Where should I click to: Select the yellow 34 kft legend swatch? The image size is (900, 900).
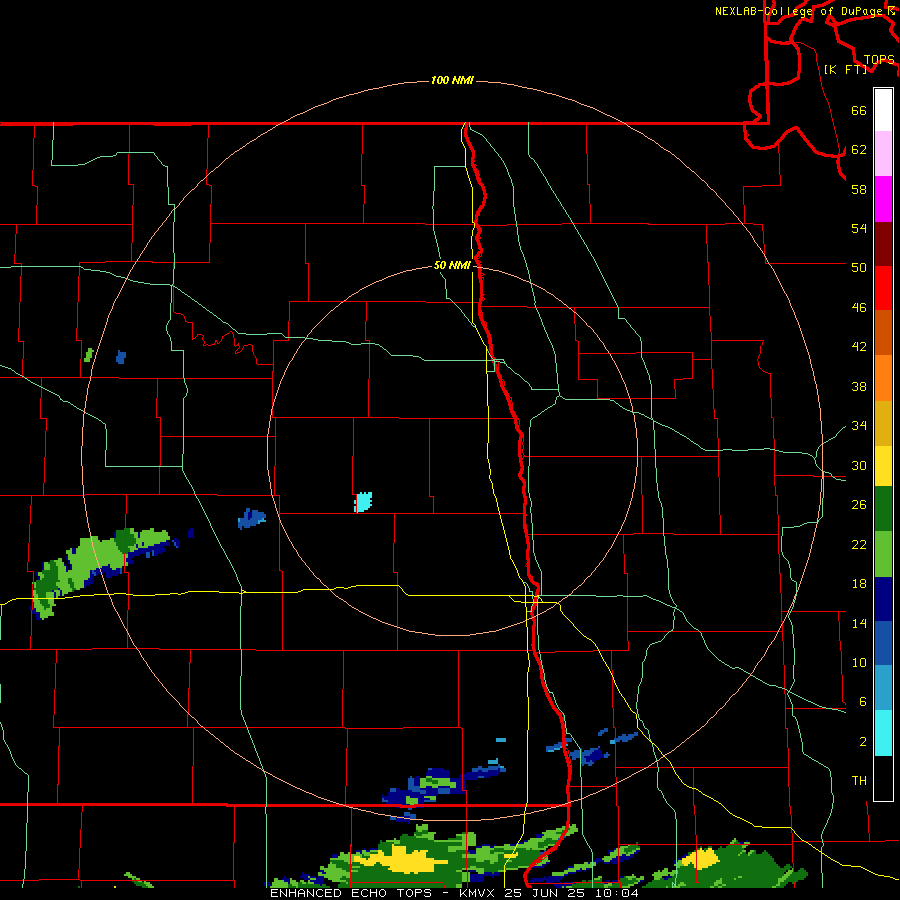pyautogui.click(x=883, y=465)
